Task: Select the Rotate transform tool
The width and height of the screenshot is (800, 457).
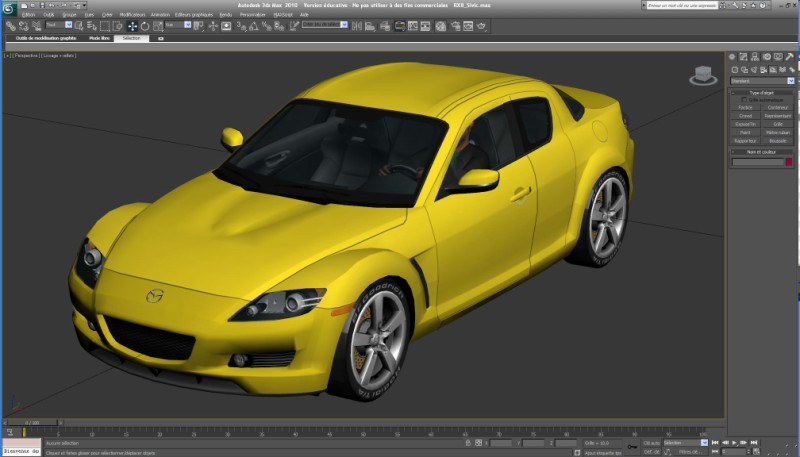Action: 143,26
